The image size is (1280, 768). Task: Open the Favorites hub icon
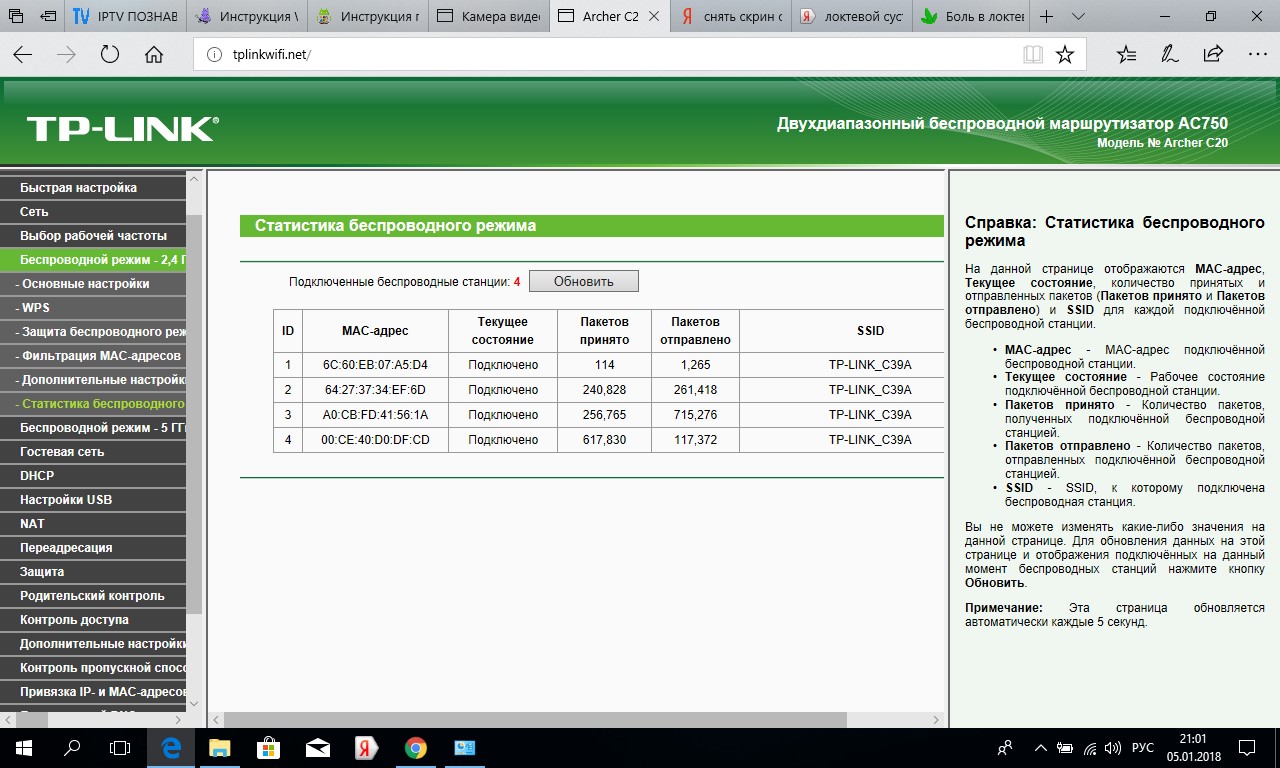(x=1126, y=55)
